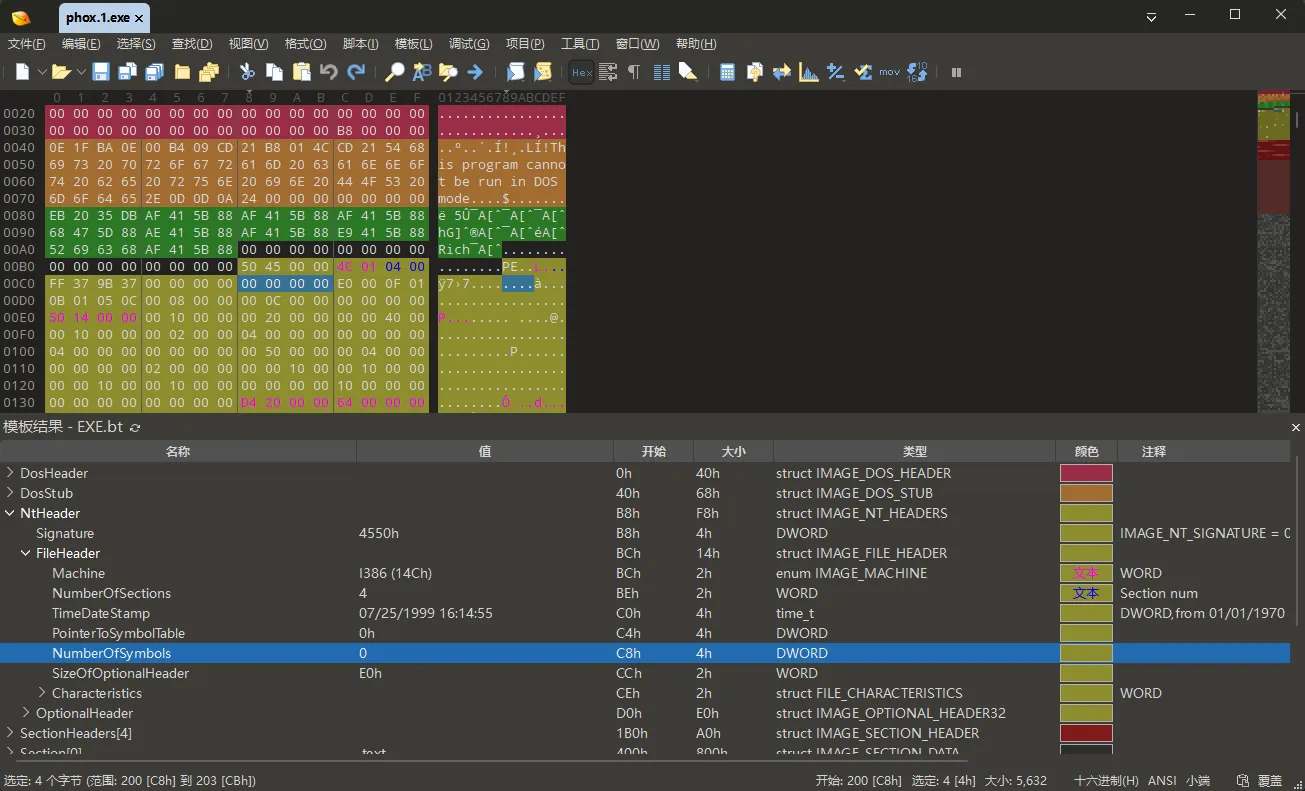This screenshot has height=791, width=1305.
Task: Sort by the 名称 column header
Action: 178,452
